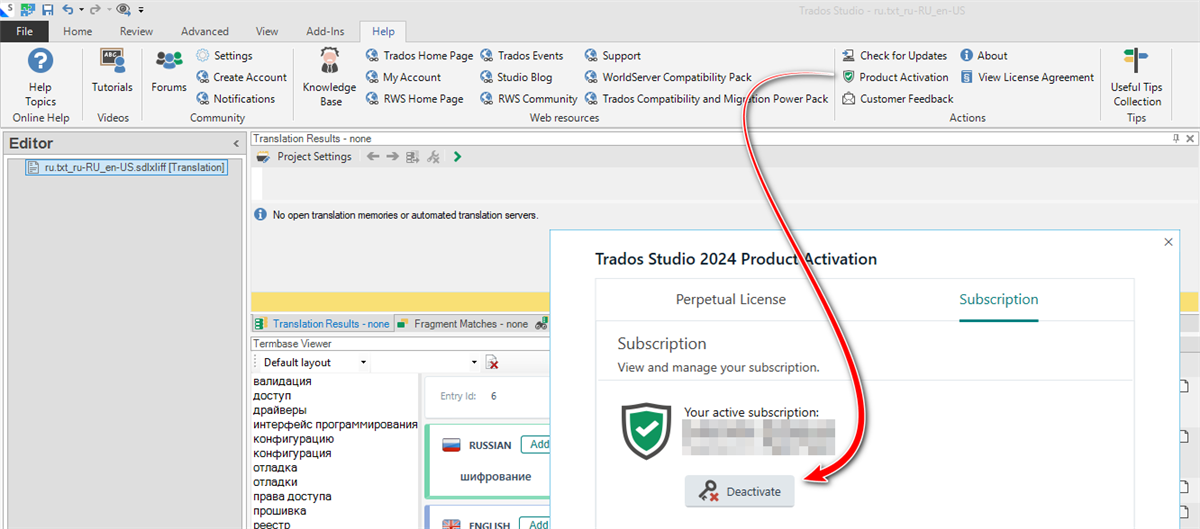Screen dimensions: 1200x529
Task: Open Community Settings gear option
Action: point(224,56)
